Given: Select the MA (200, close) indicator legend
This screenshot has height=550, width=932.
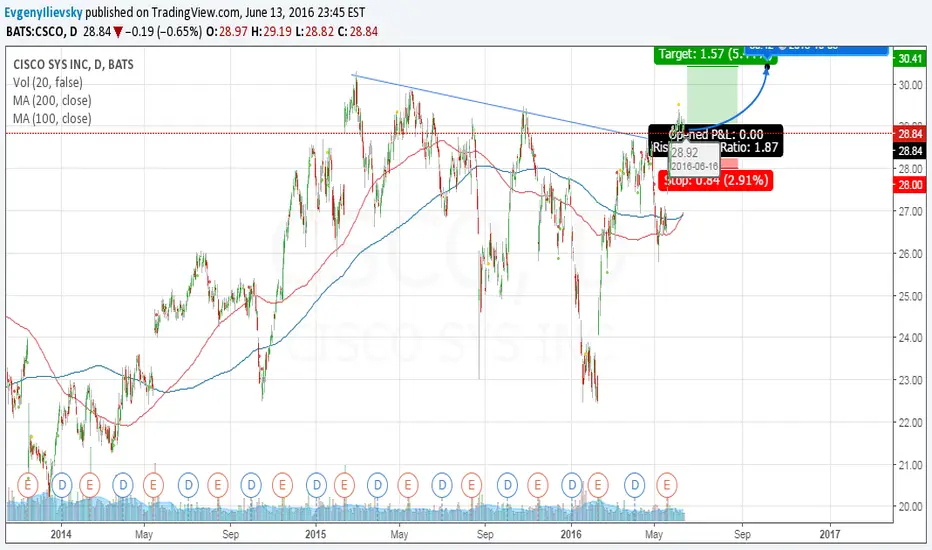Looking at the screenshot, I should [52, 100].
